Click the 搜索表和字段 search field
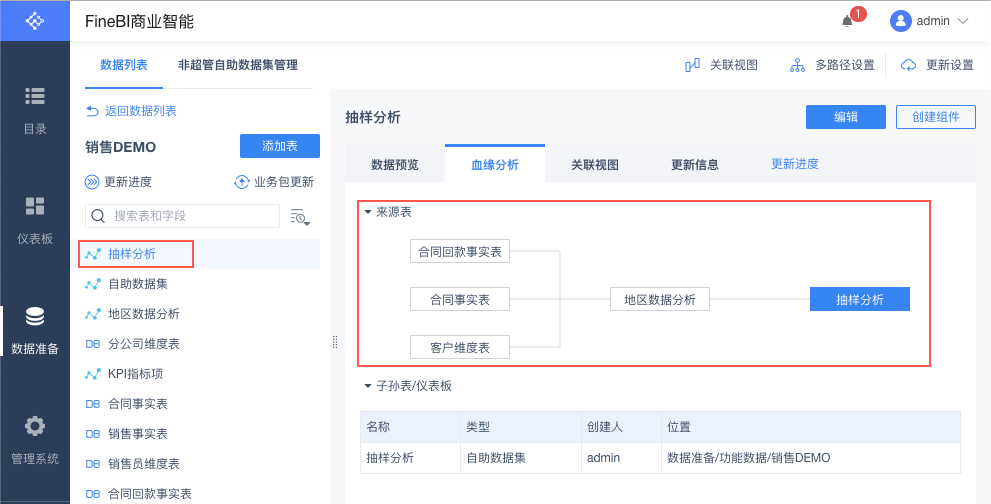The image size is (991, 504). [190, 216]
